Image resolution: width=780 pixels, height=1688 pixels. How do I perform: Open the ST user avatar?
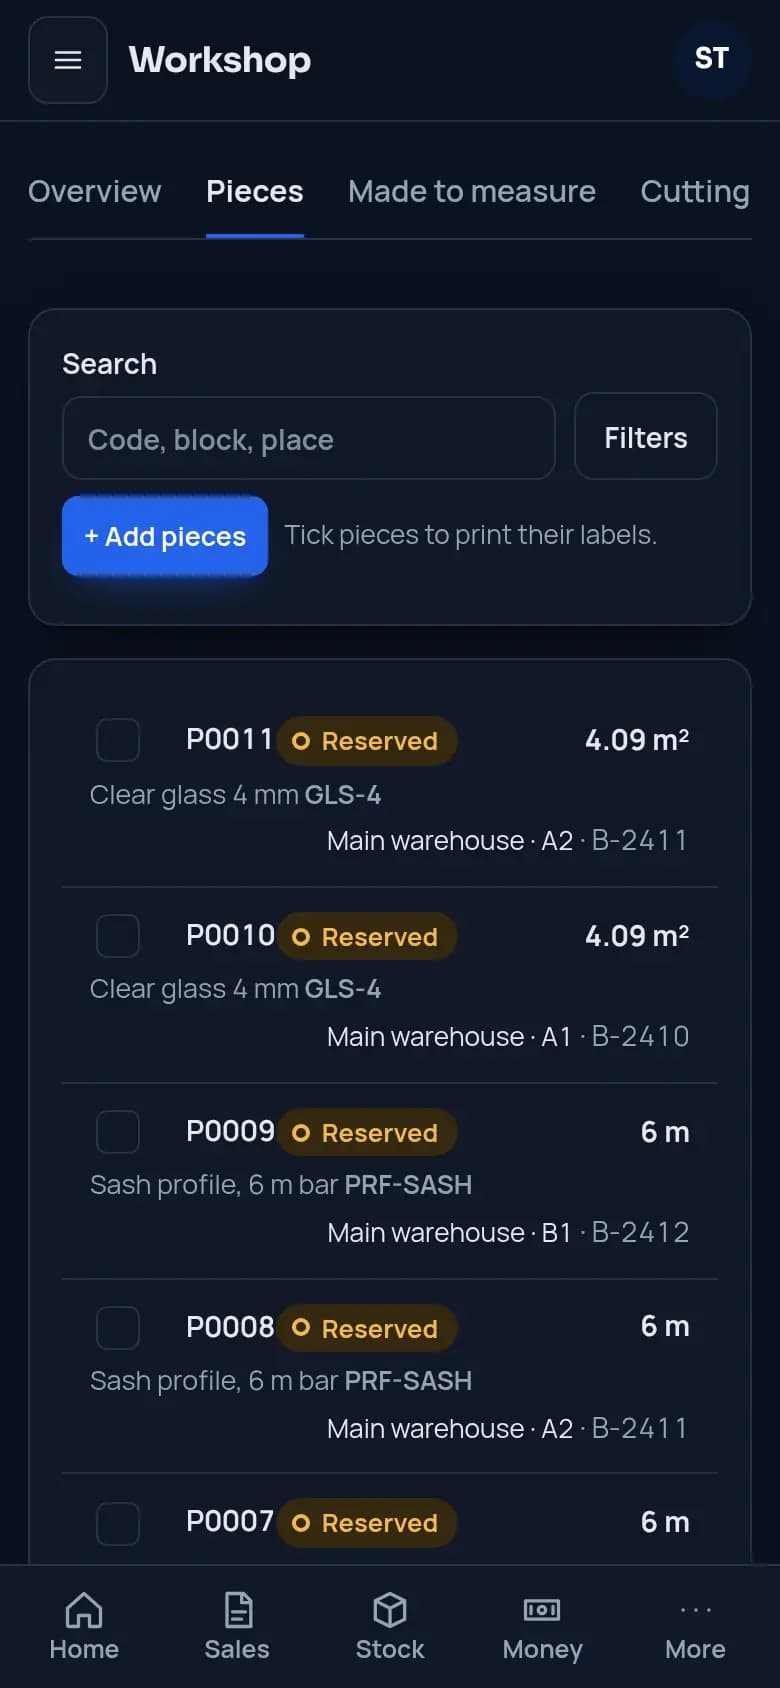712,59
